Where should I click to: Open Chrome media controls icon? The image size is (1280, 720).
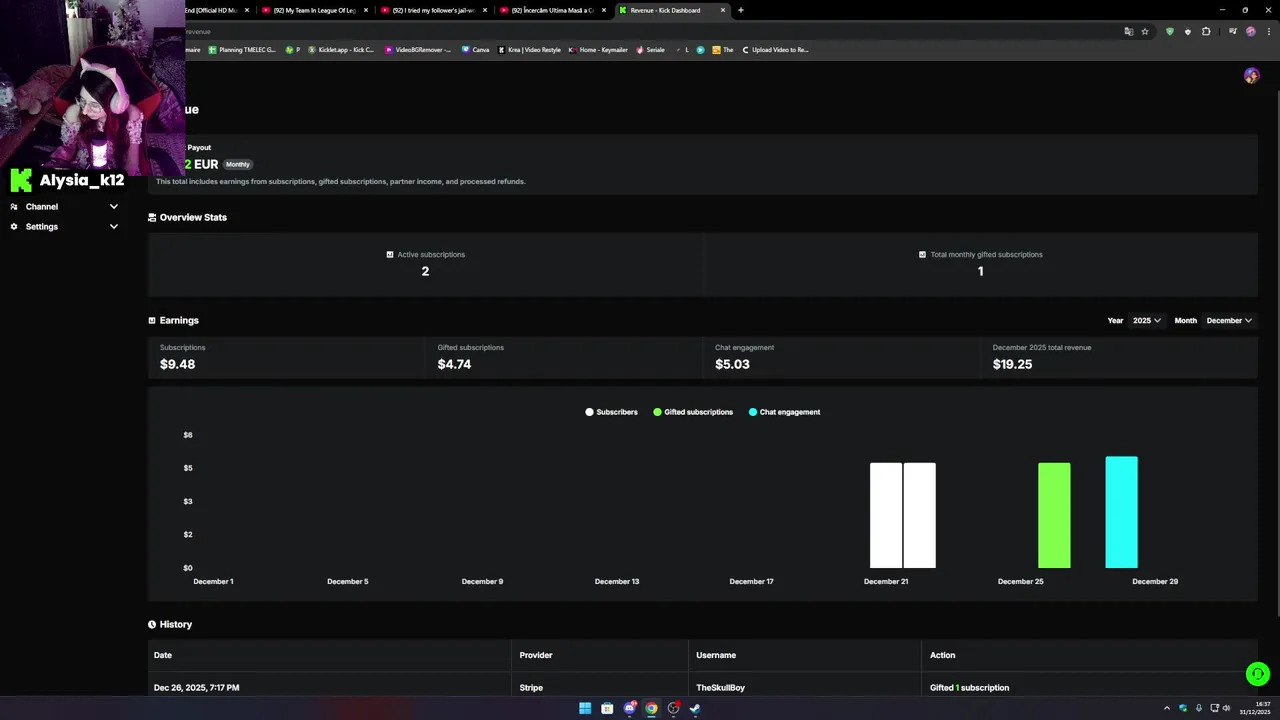(x=1233, y=32)
